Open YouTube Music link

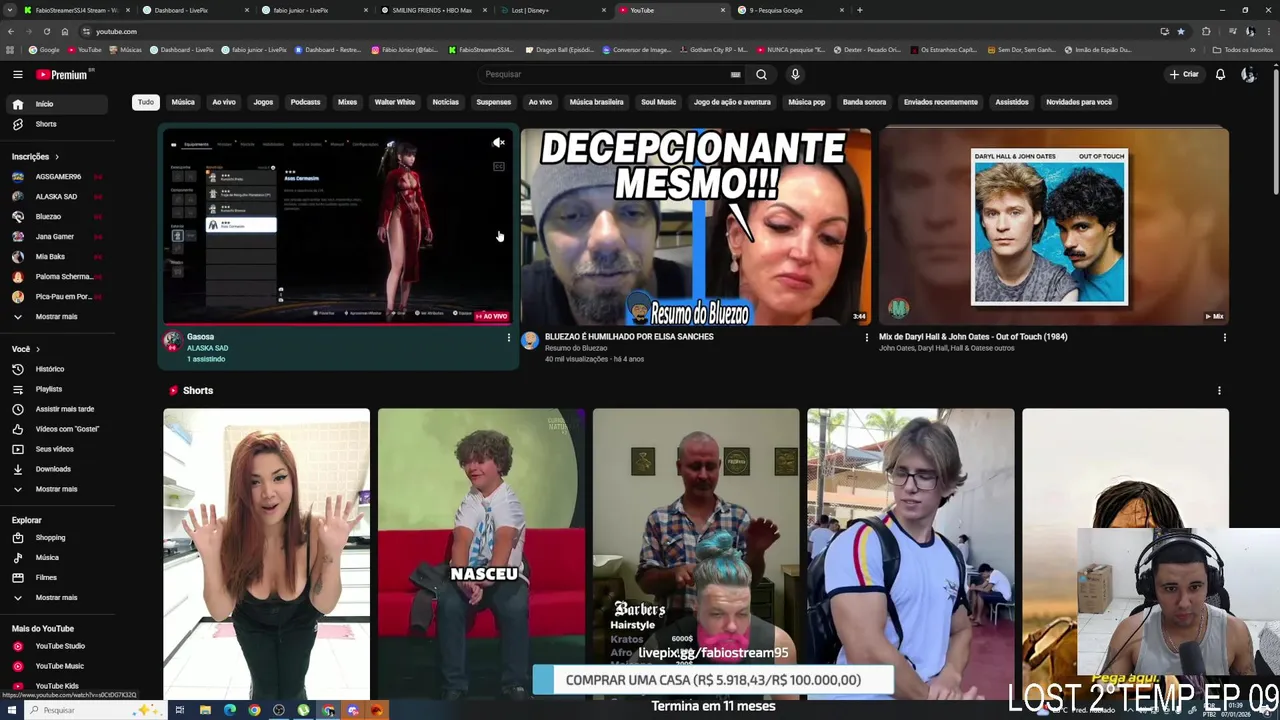coord(59,666)
